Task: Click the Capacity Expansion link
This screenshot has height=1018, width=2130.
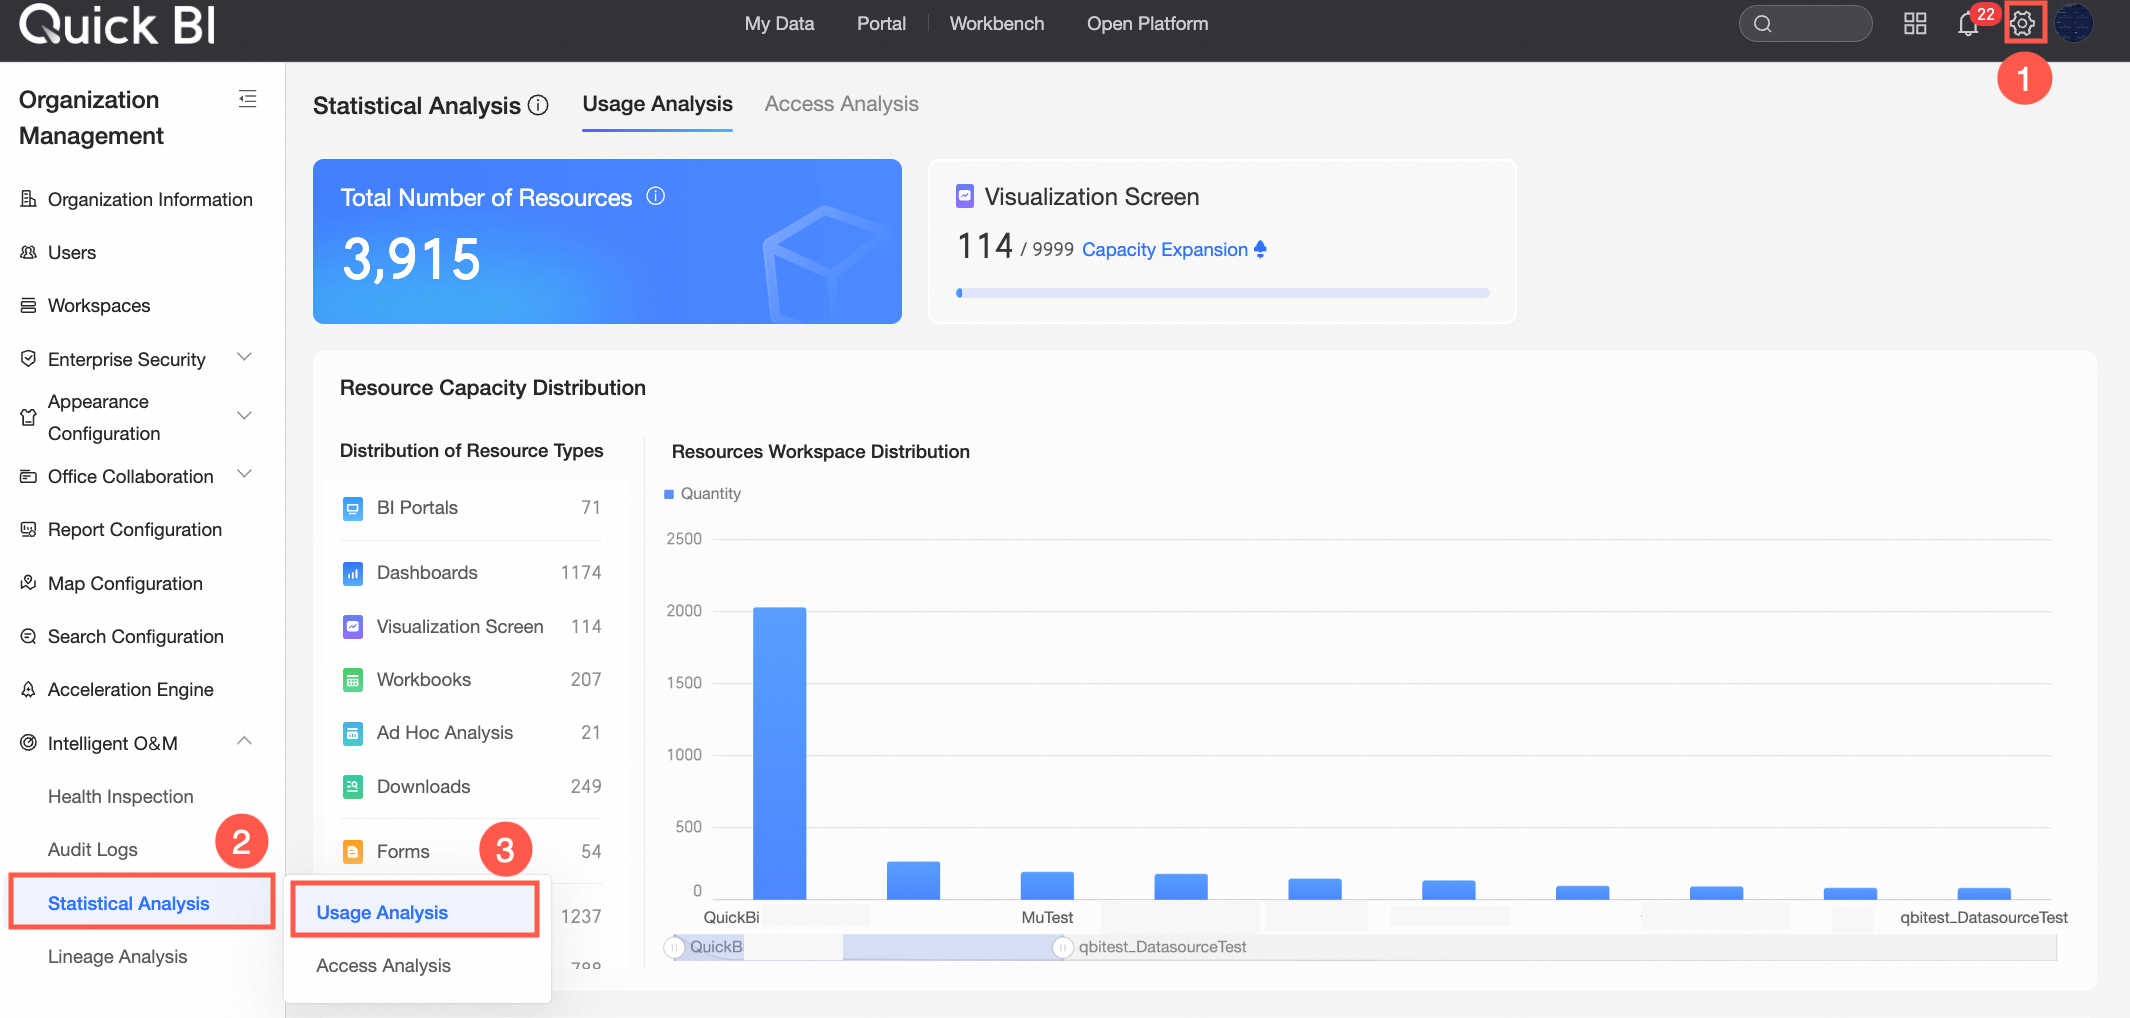Action: point(1174,250)
